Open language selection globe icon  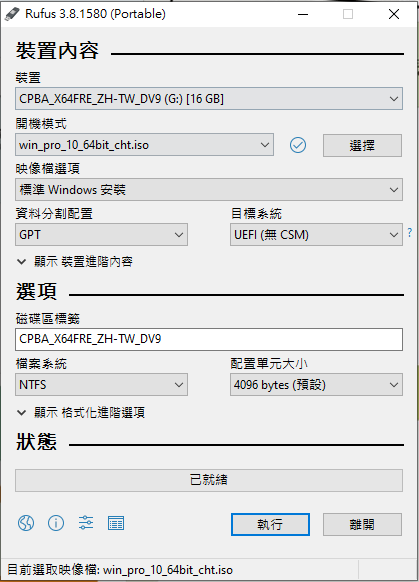pyautogui.click(x=26, y=523)
